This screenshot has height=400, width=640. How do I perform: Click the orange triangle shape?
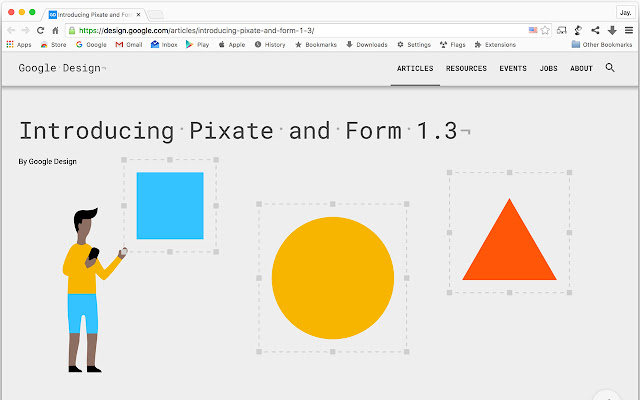(509, 245)
